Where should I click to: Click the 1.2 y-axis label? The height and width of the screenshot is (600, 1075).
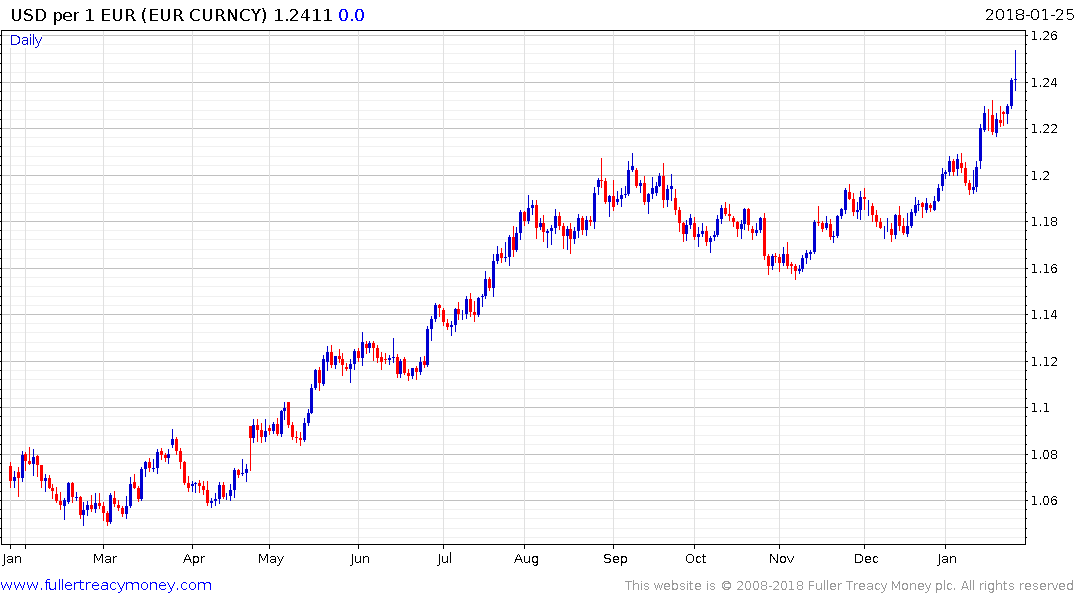(x=1040, y=176)
